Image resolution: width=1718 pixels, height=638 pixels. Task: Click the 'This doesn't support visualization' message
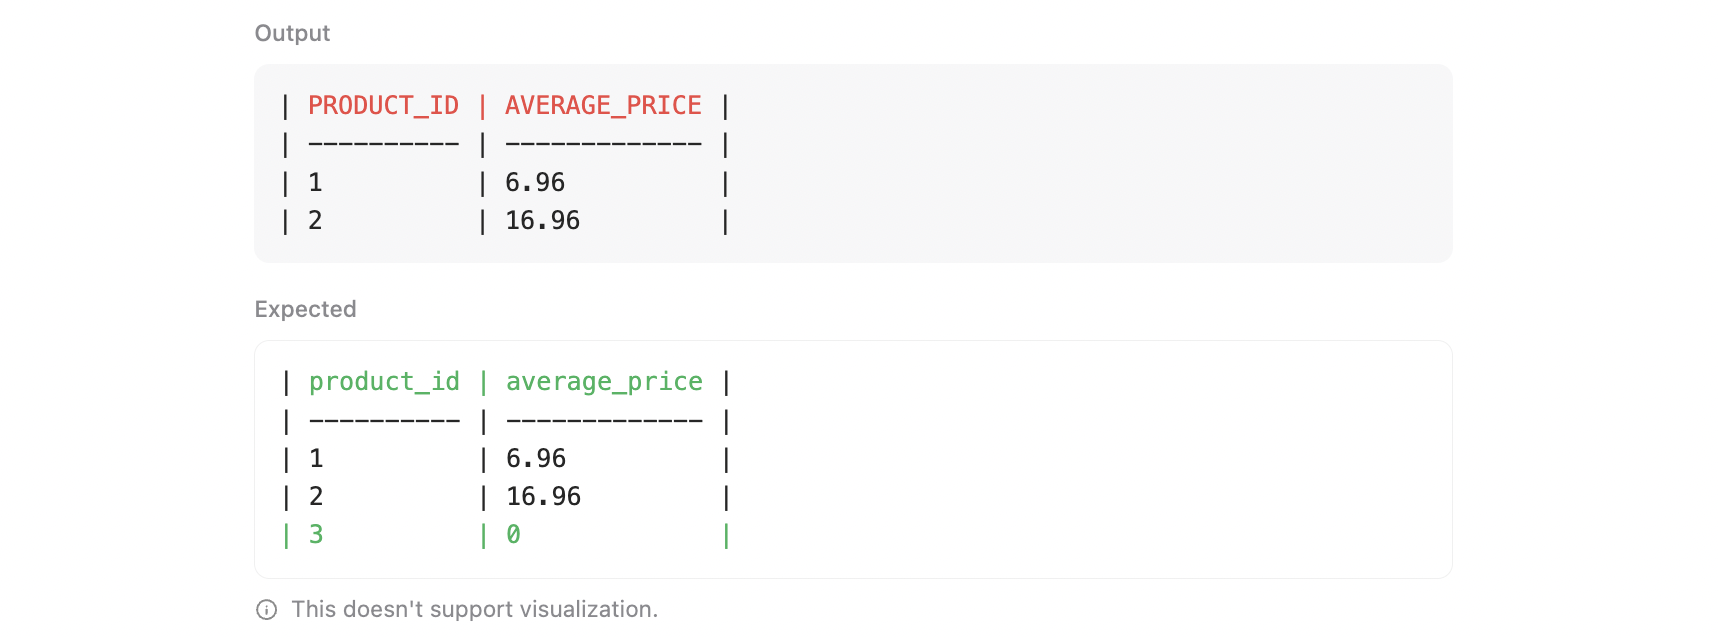pos(474,610)
